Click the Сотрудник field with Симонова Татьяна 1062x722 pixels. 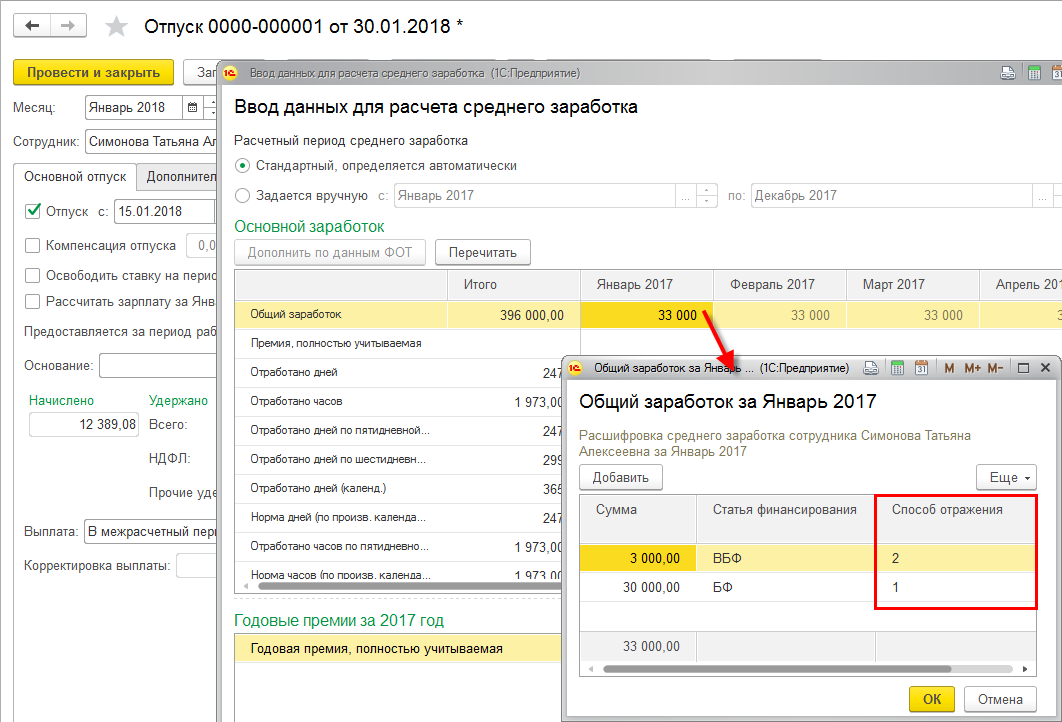[x=151, y=142]
